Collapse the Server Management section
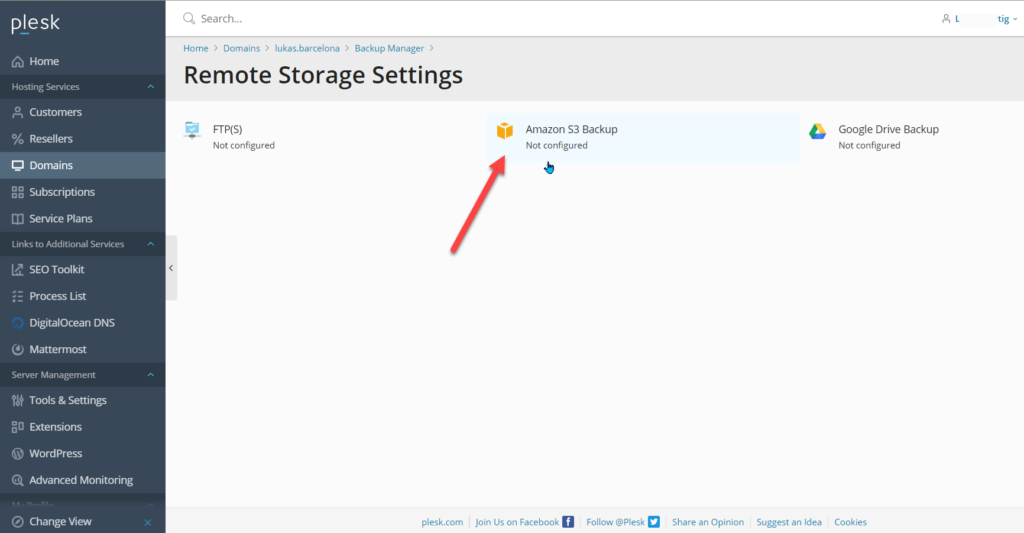This screenshot has height=533, width=1024. point(151,375)
